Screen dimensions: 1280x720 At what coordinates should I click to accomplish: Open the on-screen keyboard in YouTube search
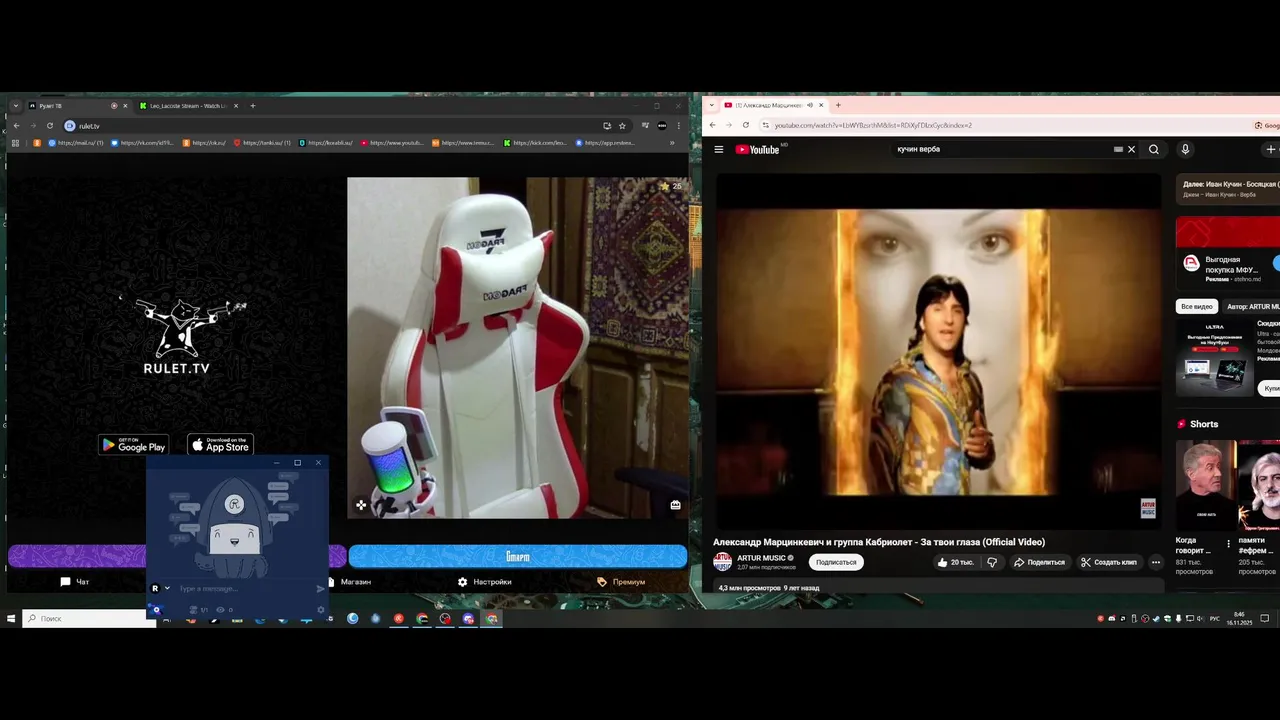click(1118, 149)
